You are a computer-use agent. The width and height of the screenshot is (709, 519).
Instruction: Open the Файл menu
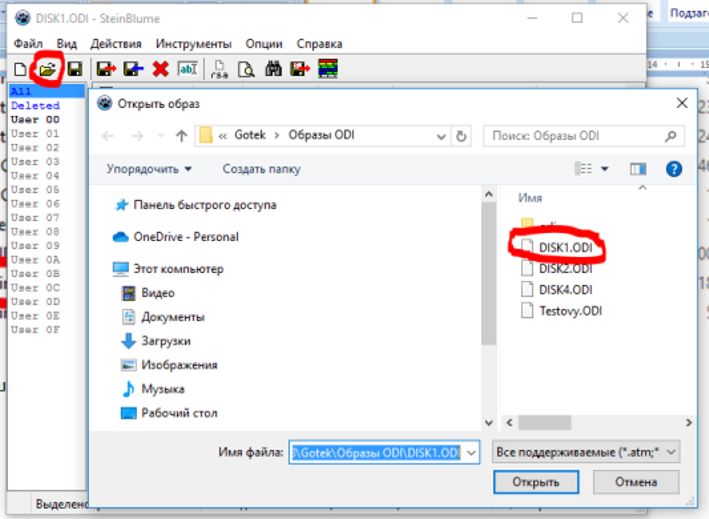[28, 44]
